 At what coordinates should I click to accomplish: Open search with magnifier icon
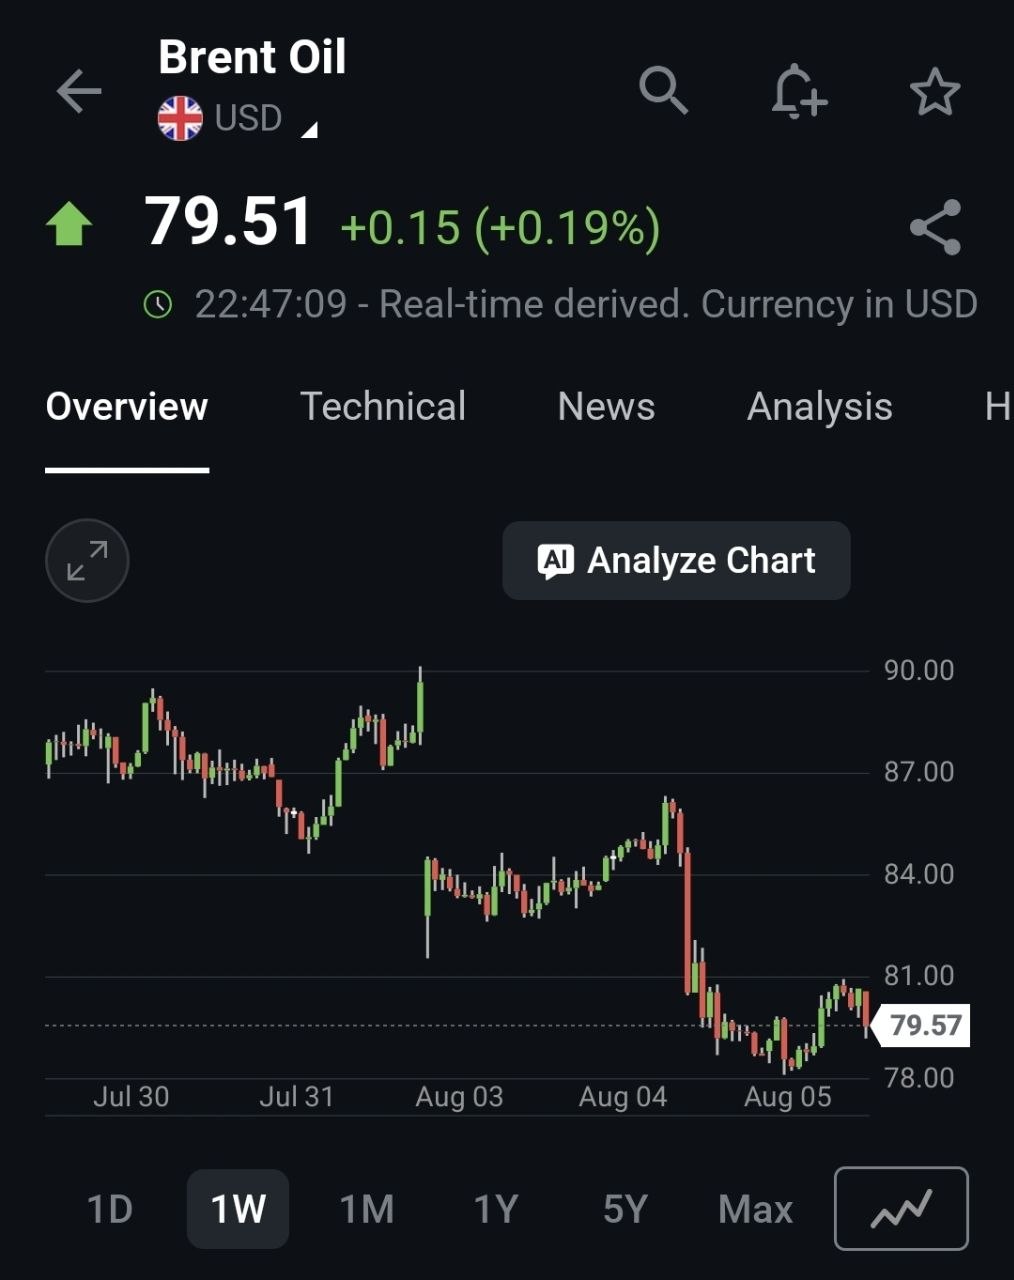coord(663,91)
